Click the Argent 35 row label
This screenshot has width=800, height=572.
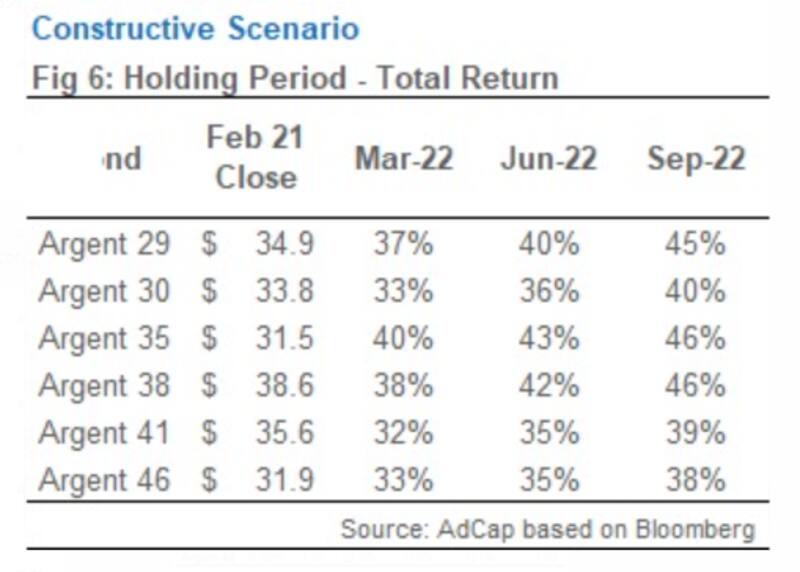[x=104, y=338]
